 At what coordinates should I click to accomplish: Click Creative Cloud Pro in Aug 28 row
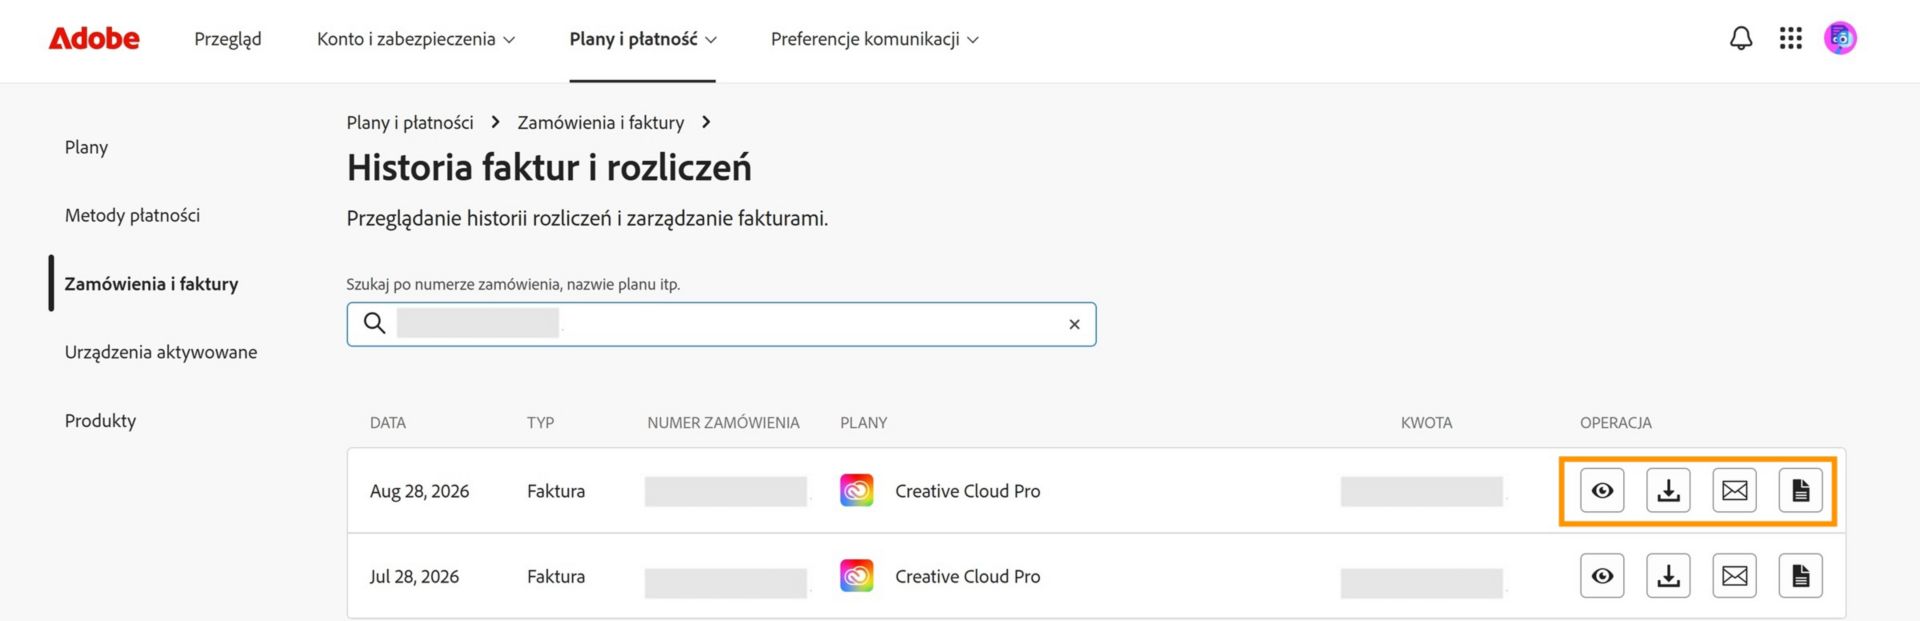click(x=968, y=491)
